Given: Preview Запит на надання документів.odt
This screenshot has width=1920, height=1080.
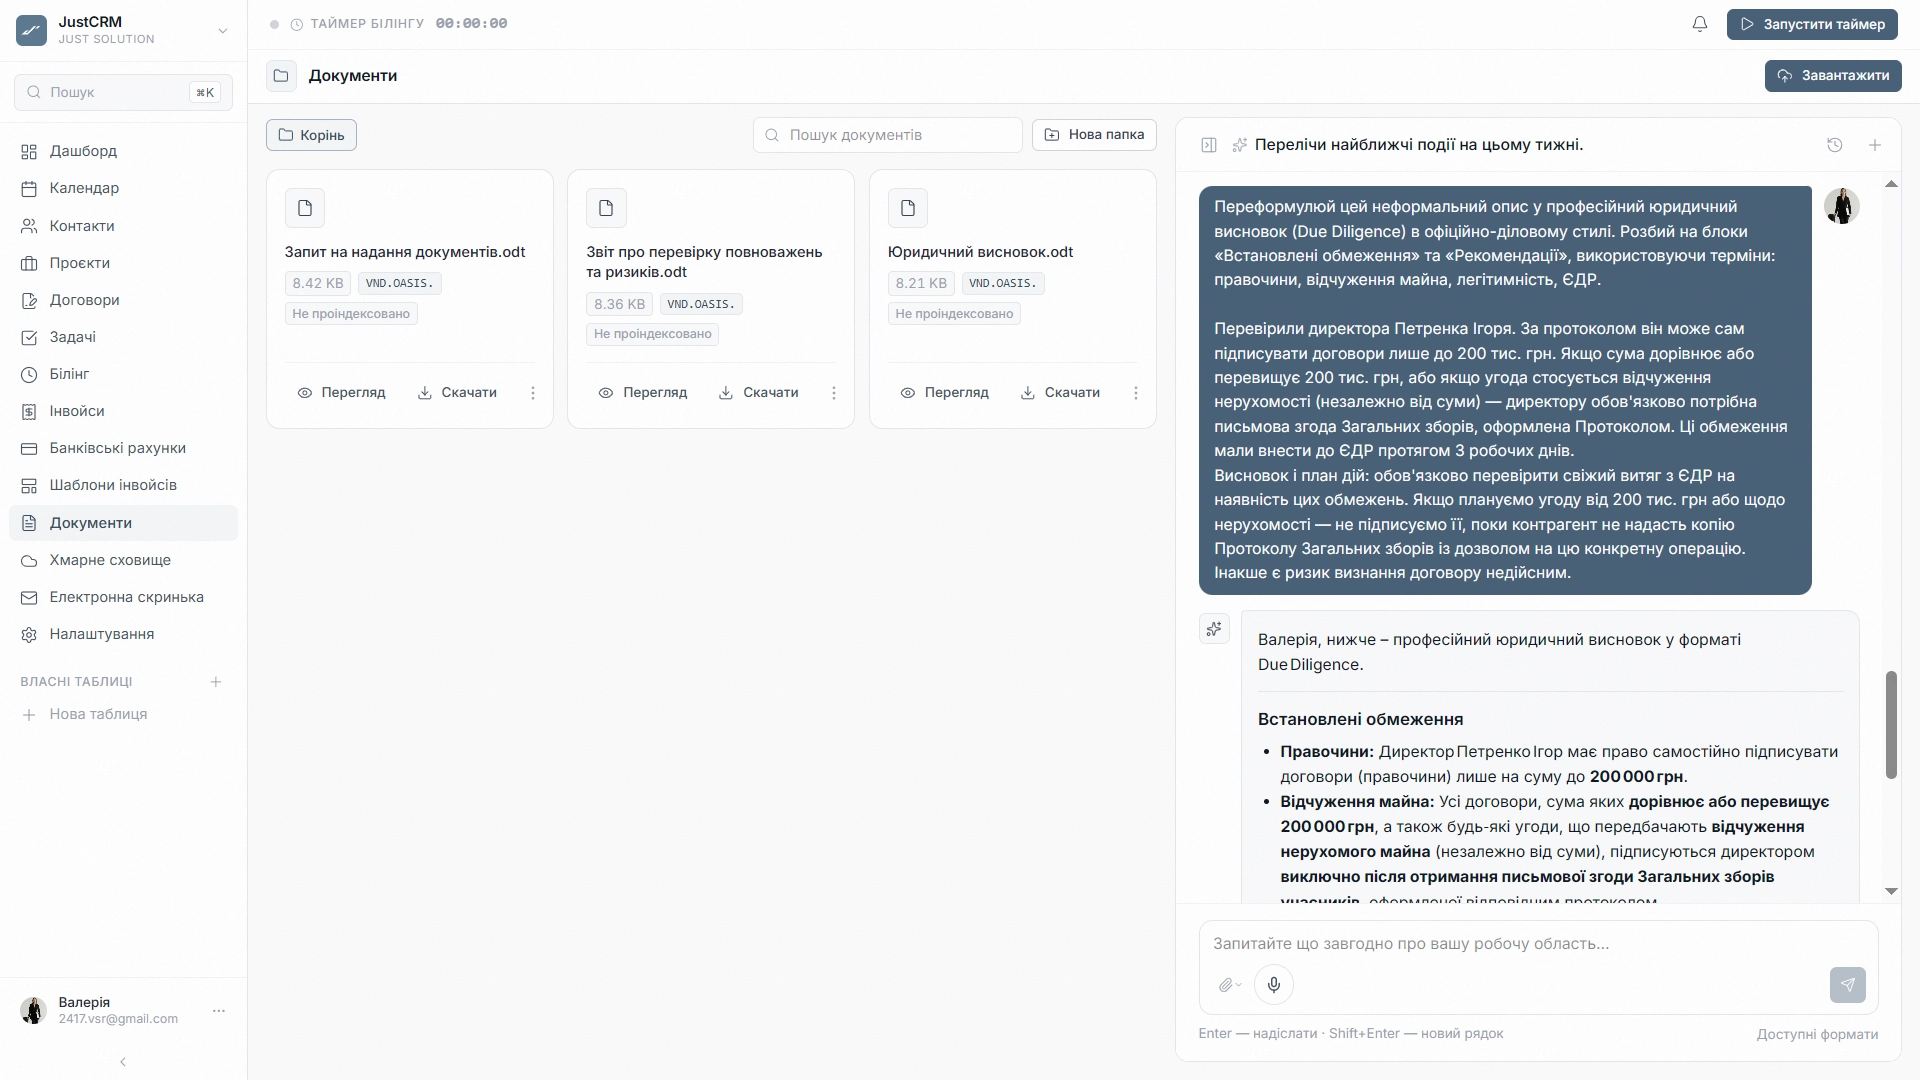Looking at the screenshot, I should [341, 393].
